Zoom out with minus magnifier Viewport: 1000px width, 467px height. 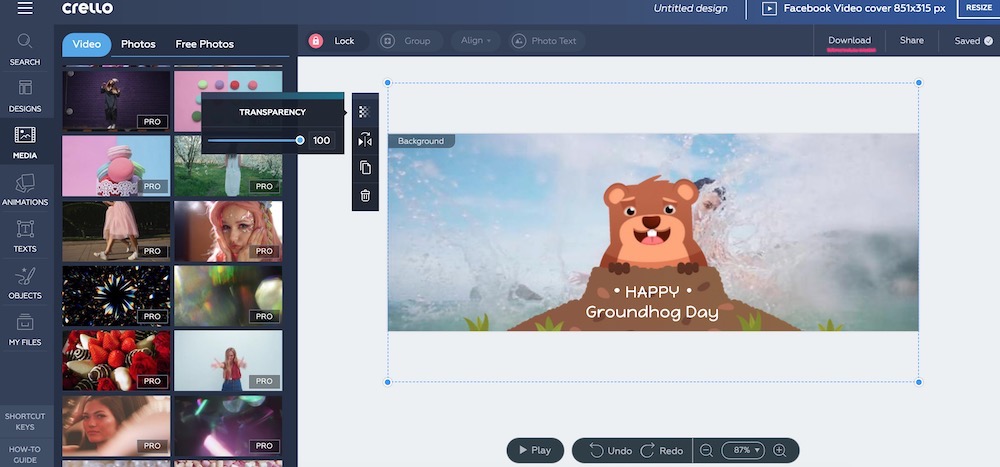[706, 450]
